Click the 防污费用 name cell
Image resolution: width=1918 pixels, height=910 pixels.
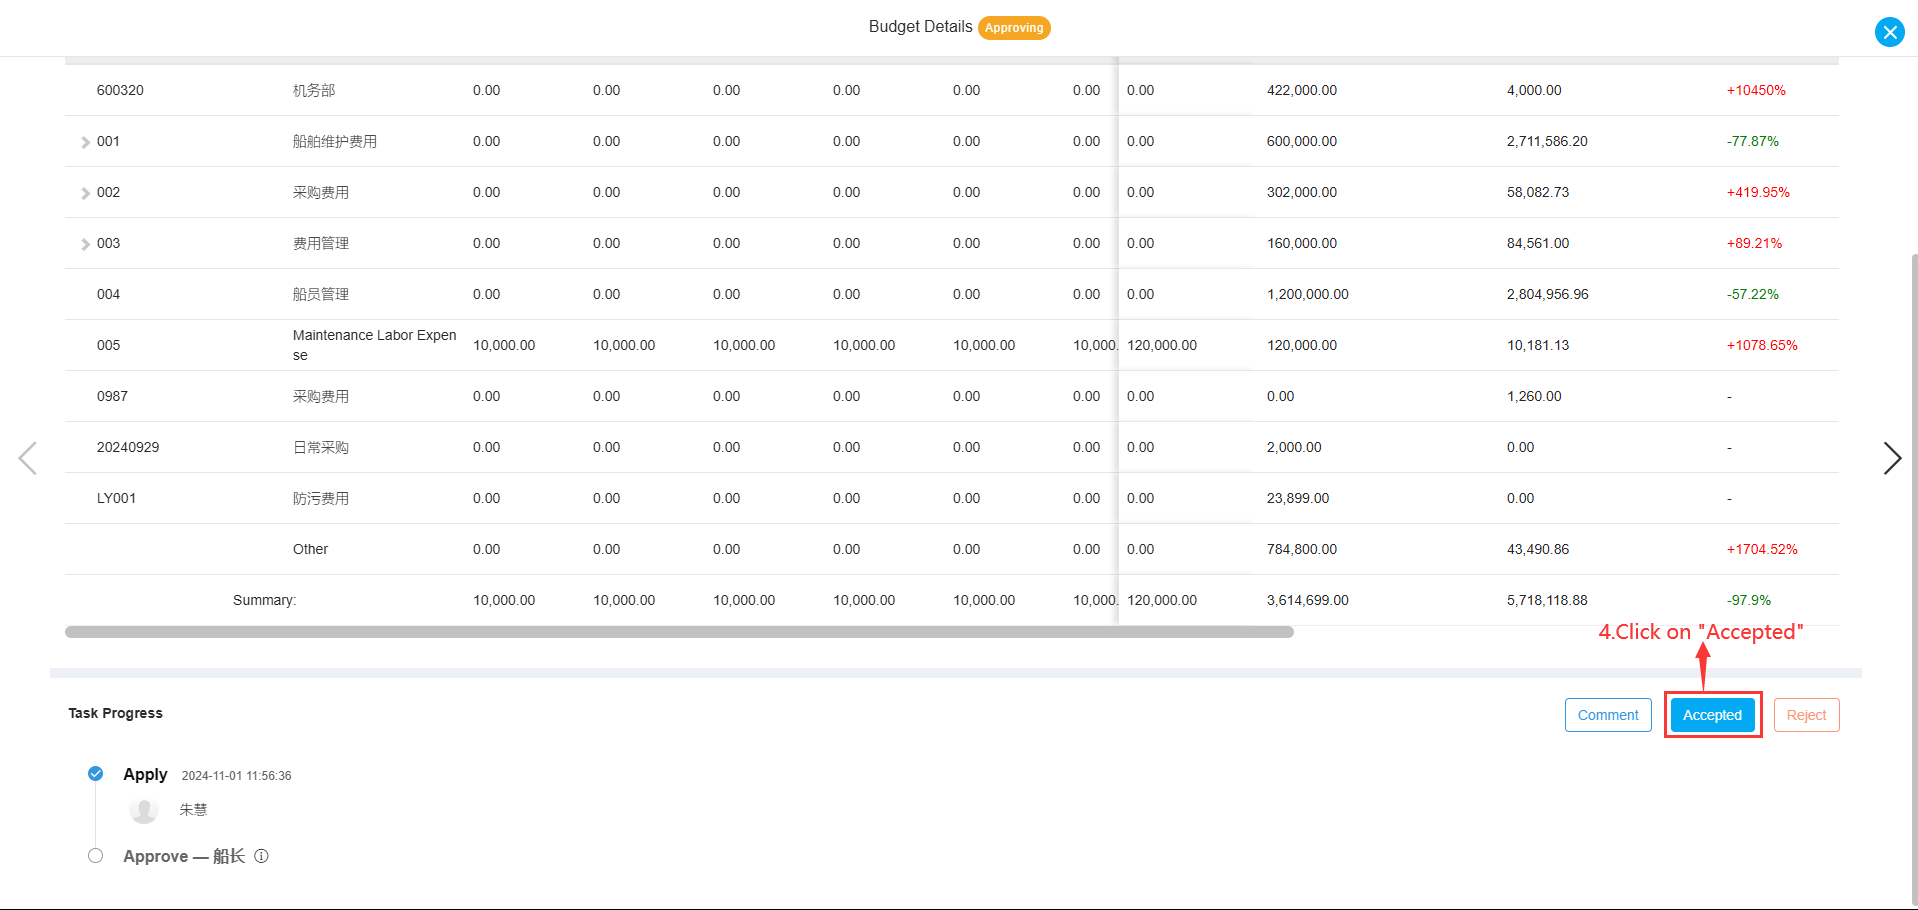pos(321,498)
